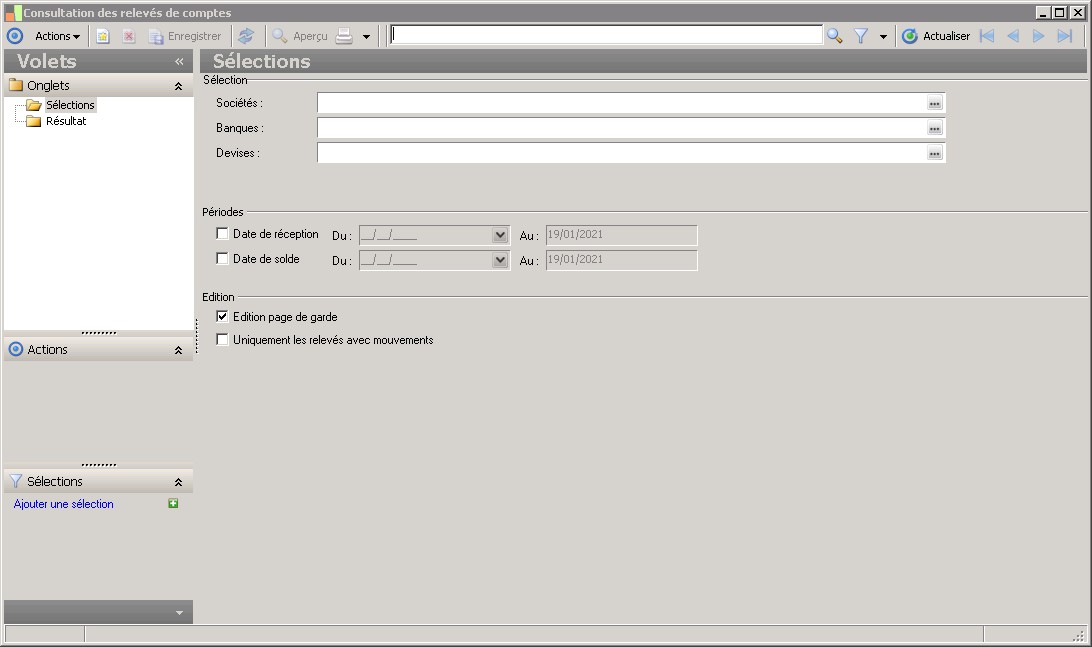Open the Résultat tree item
This screenshot has width=1092, height=647.
click(66, 121)
